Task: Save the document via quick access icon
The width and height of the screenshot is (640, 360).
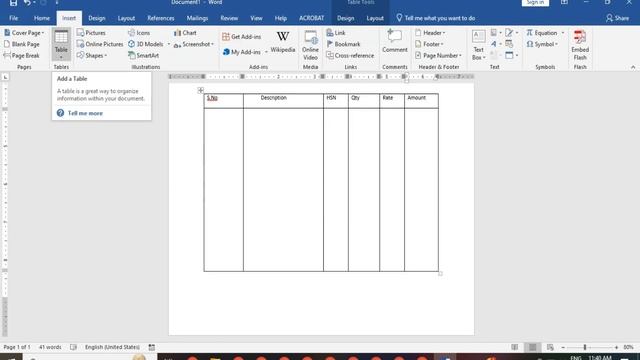Action: [x=13, y=3]
